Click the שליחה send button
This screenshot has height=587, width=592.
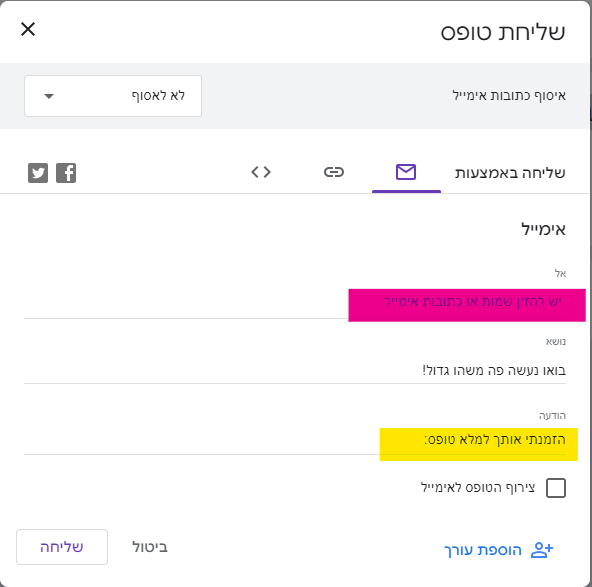click(62, 547)
